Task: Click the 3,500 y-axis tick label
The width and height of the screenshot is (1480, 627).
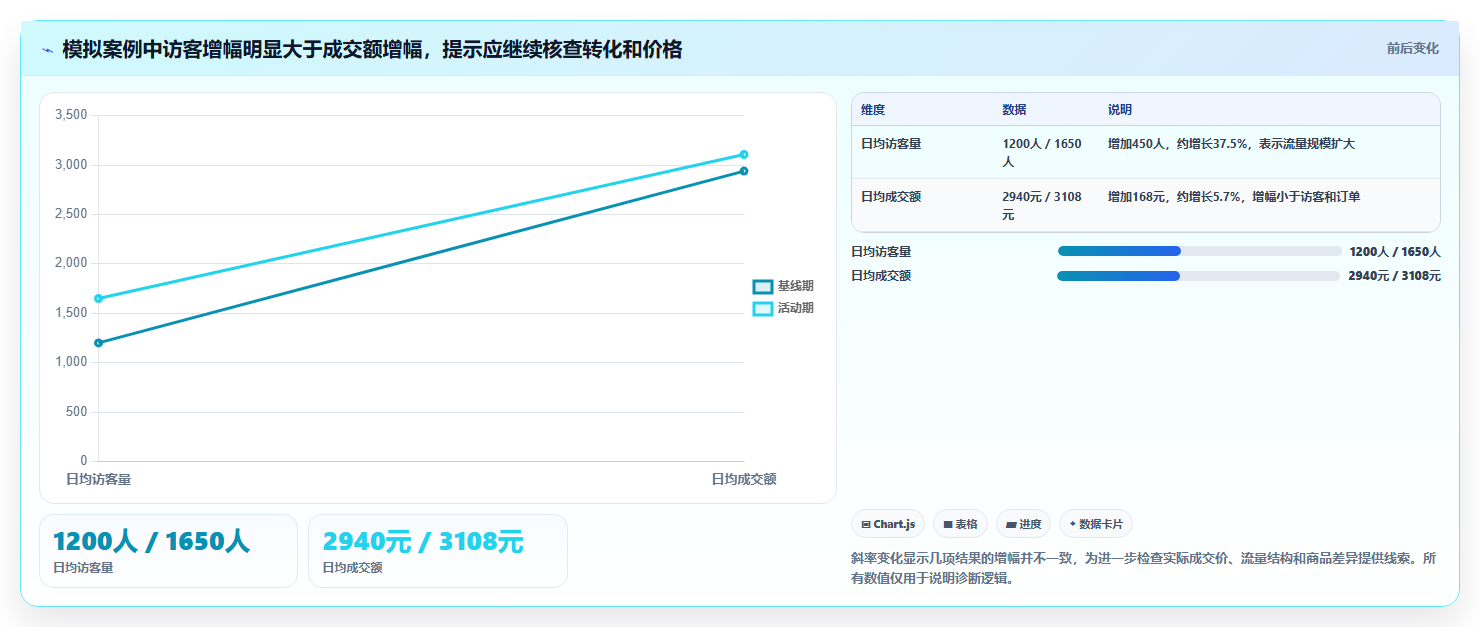Action: click(71, 115)
